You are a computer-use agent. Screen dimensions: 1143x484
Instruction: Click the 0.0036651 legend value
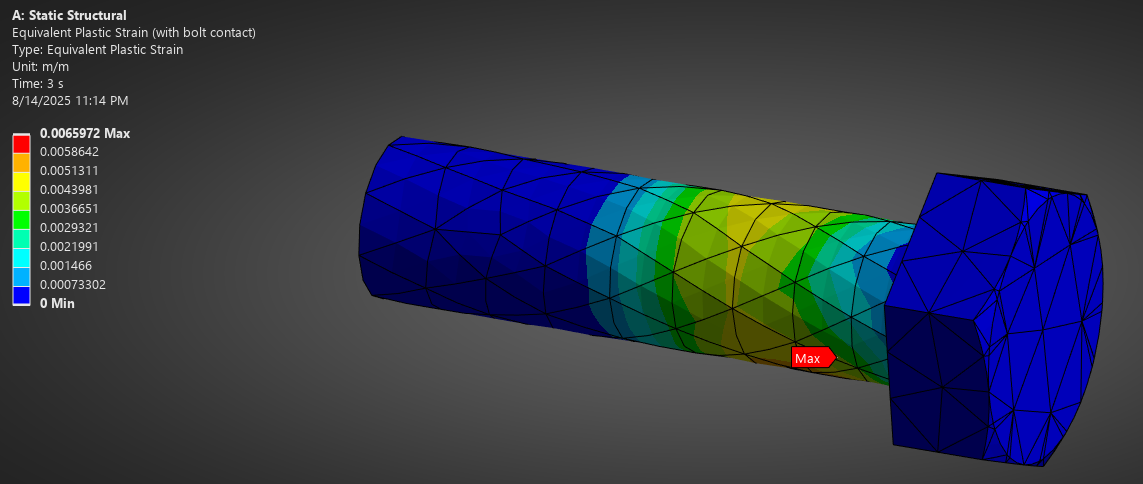[69, 208]
